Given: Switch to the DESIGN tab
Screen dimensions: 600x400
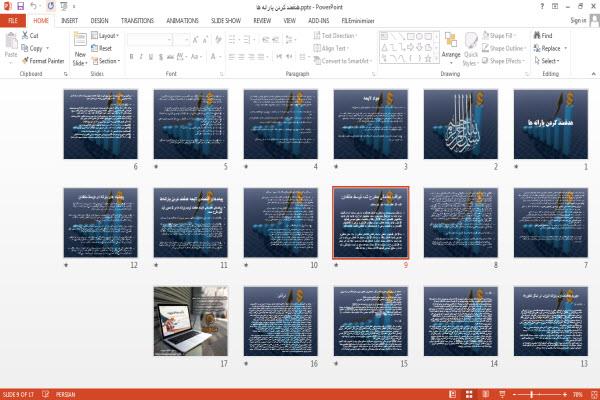Looking at the screenshot, I should (x=99, y=21).
